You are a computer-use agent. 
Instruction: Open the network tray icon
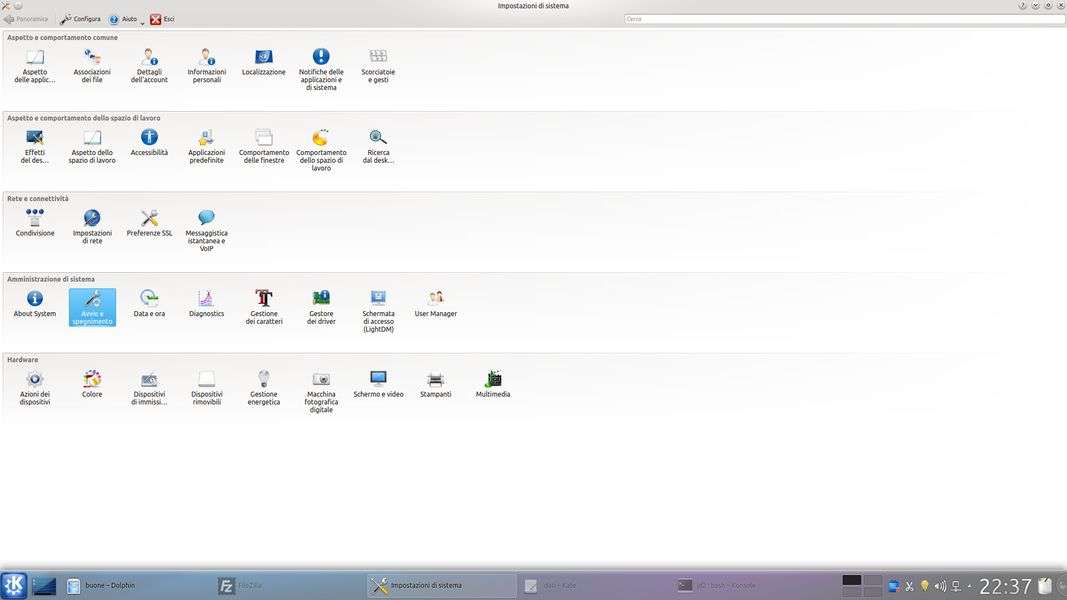956,586
